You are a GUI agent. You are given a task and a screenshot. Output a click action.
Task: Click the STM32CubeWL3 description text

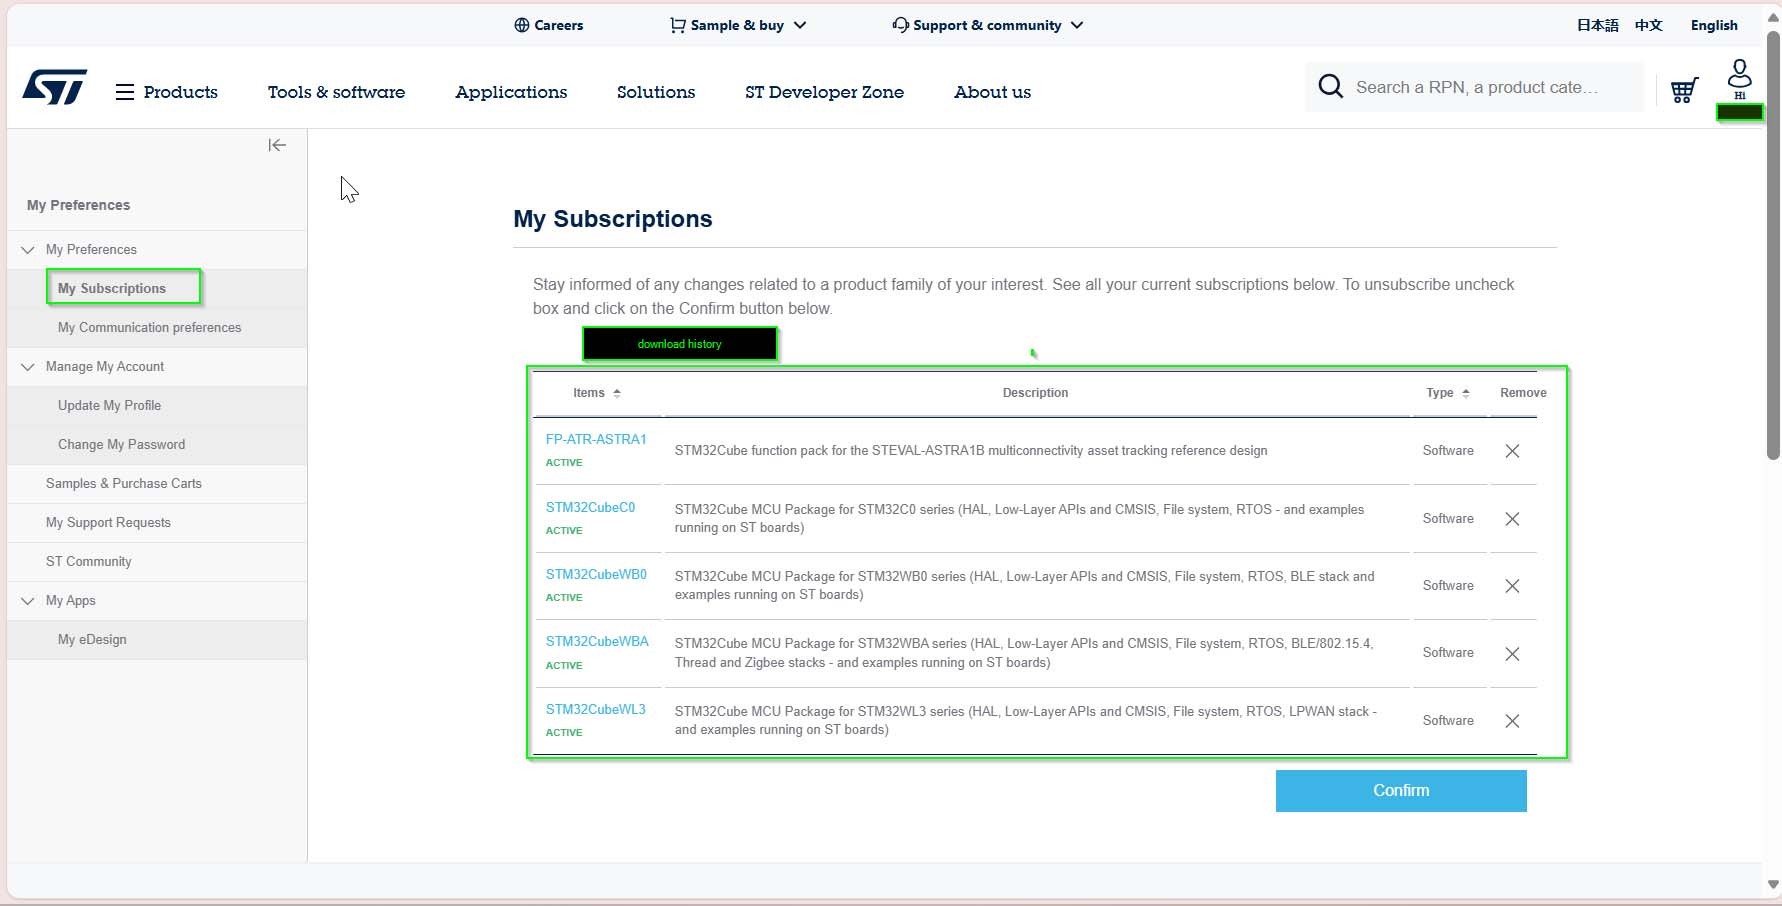[1026, 720]
